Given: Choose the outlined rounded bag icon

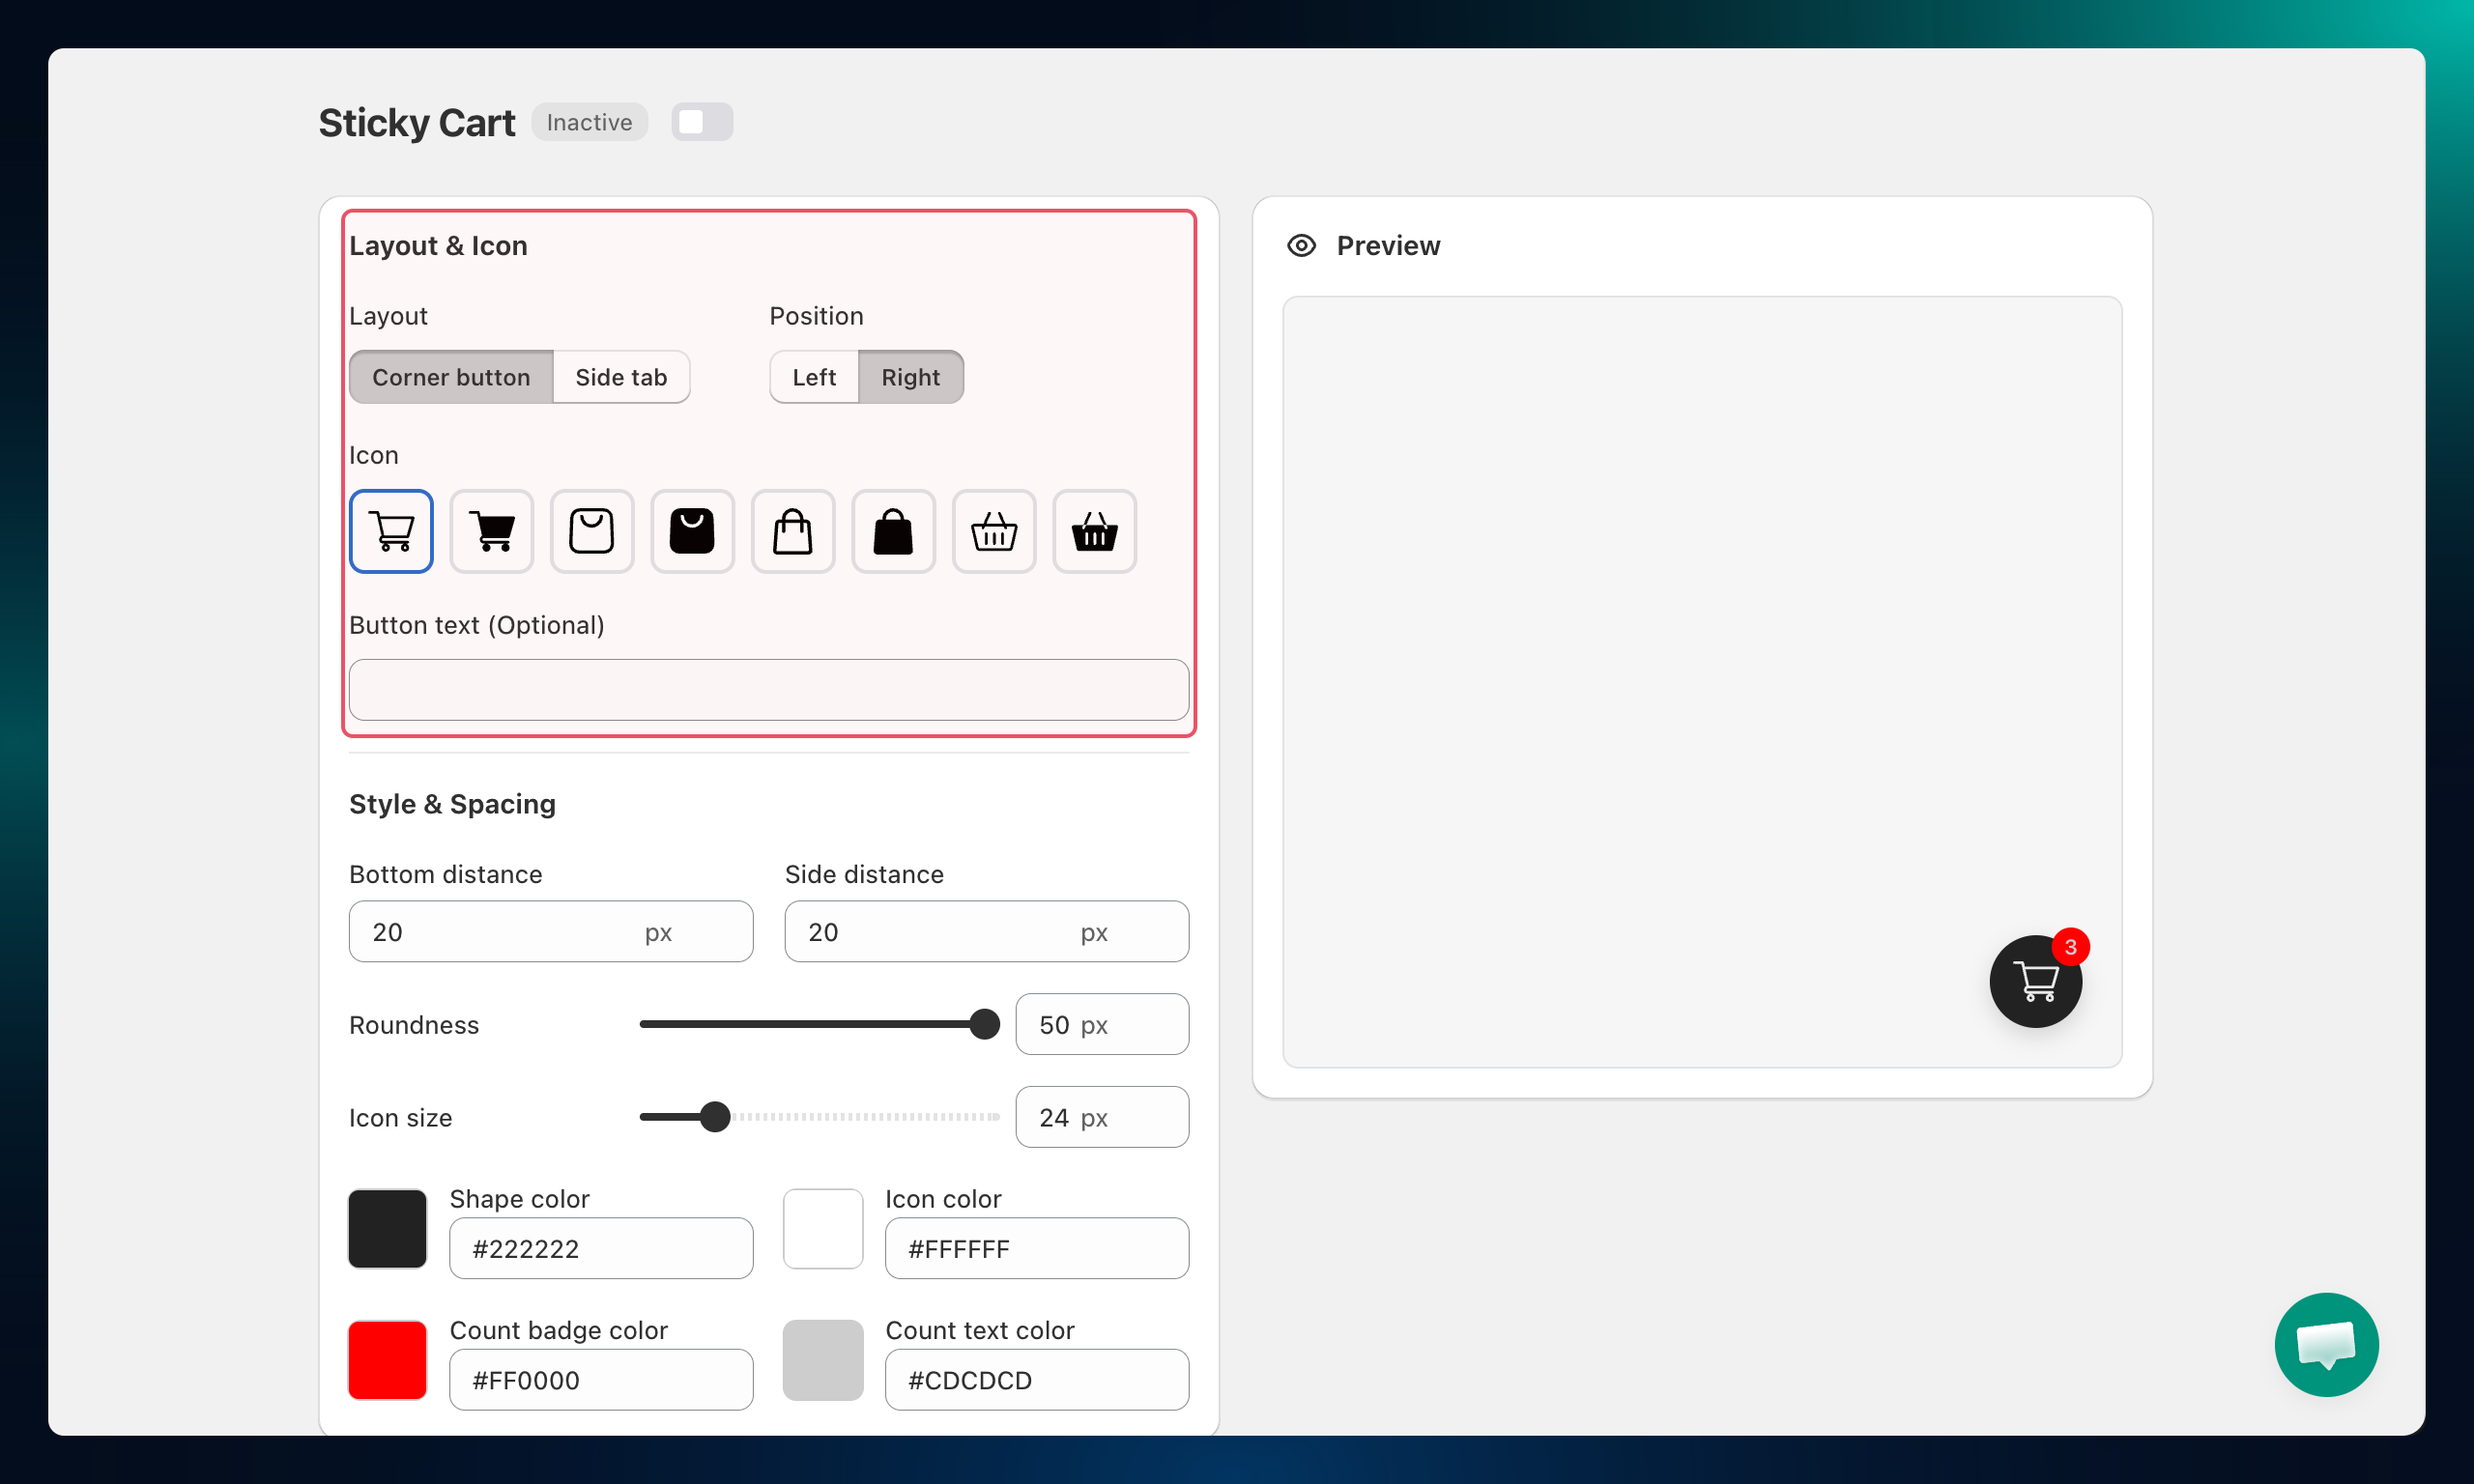Looking at the screenshot, I should coord(592,531).
